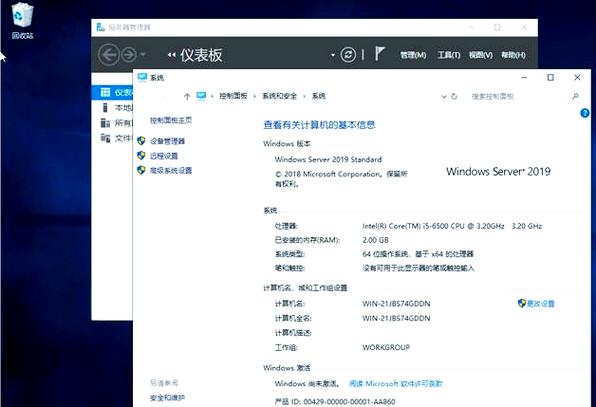Click the Server Manager title bar icon
Viewport: 596px width, 407px height.
100,27
